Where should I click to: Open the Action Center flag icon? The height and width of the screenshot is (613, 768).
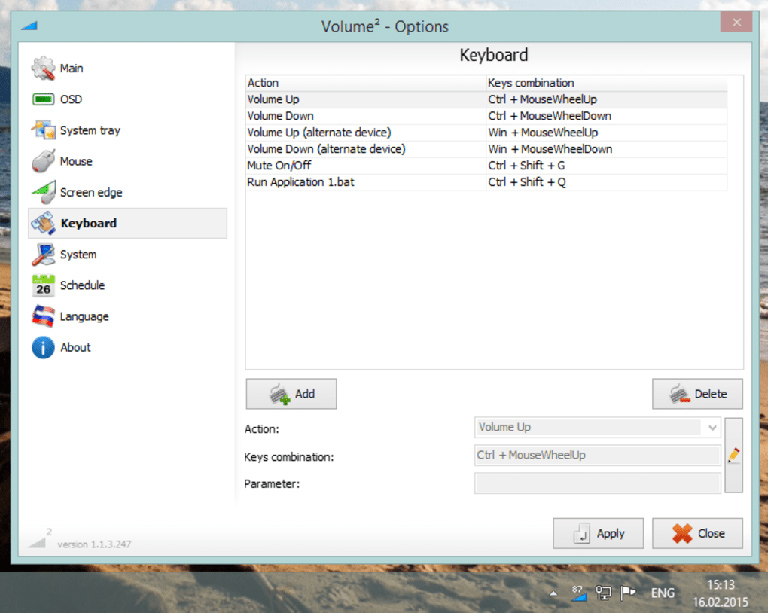click(627, 593)
